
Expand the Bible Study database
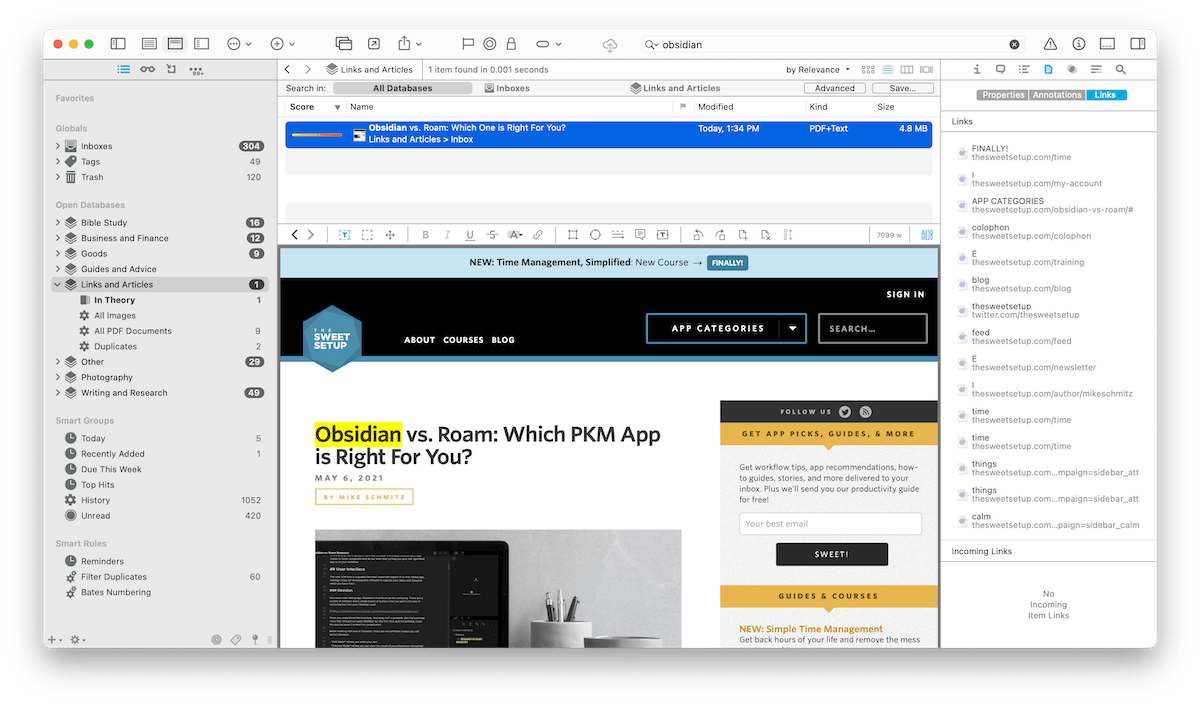click(58, 223)
